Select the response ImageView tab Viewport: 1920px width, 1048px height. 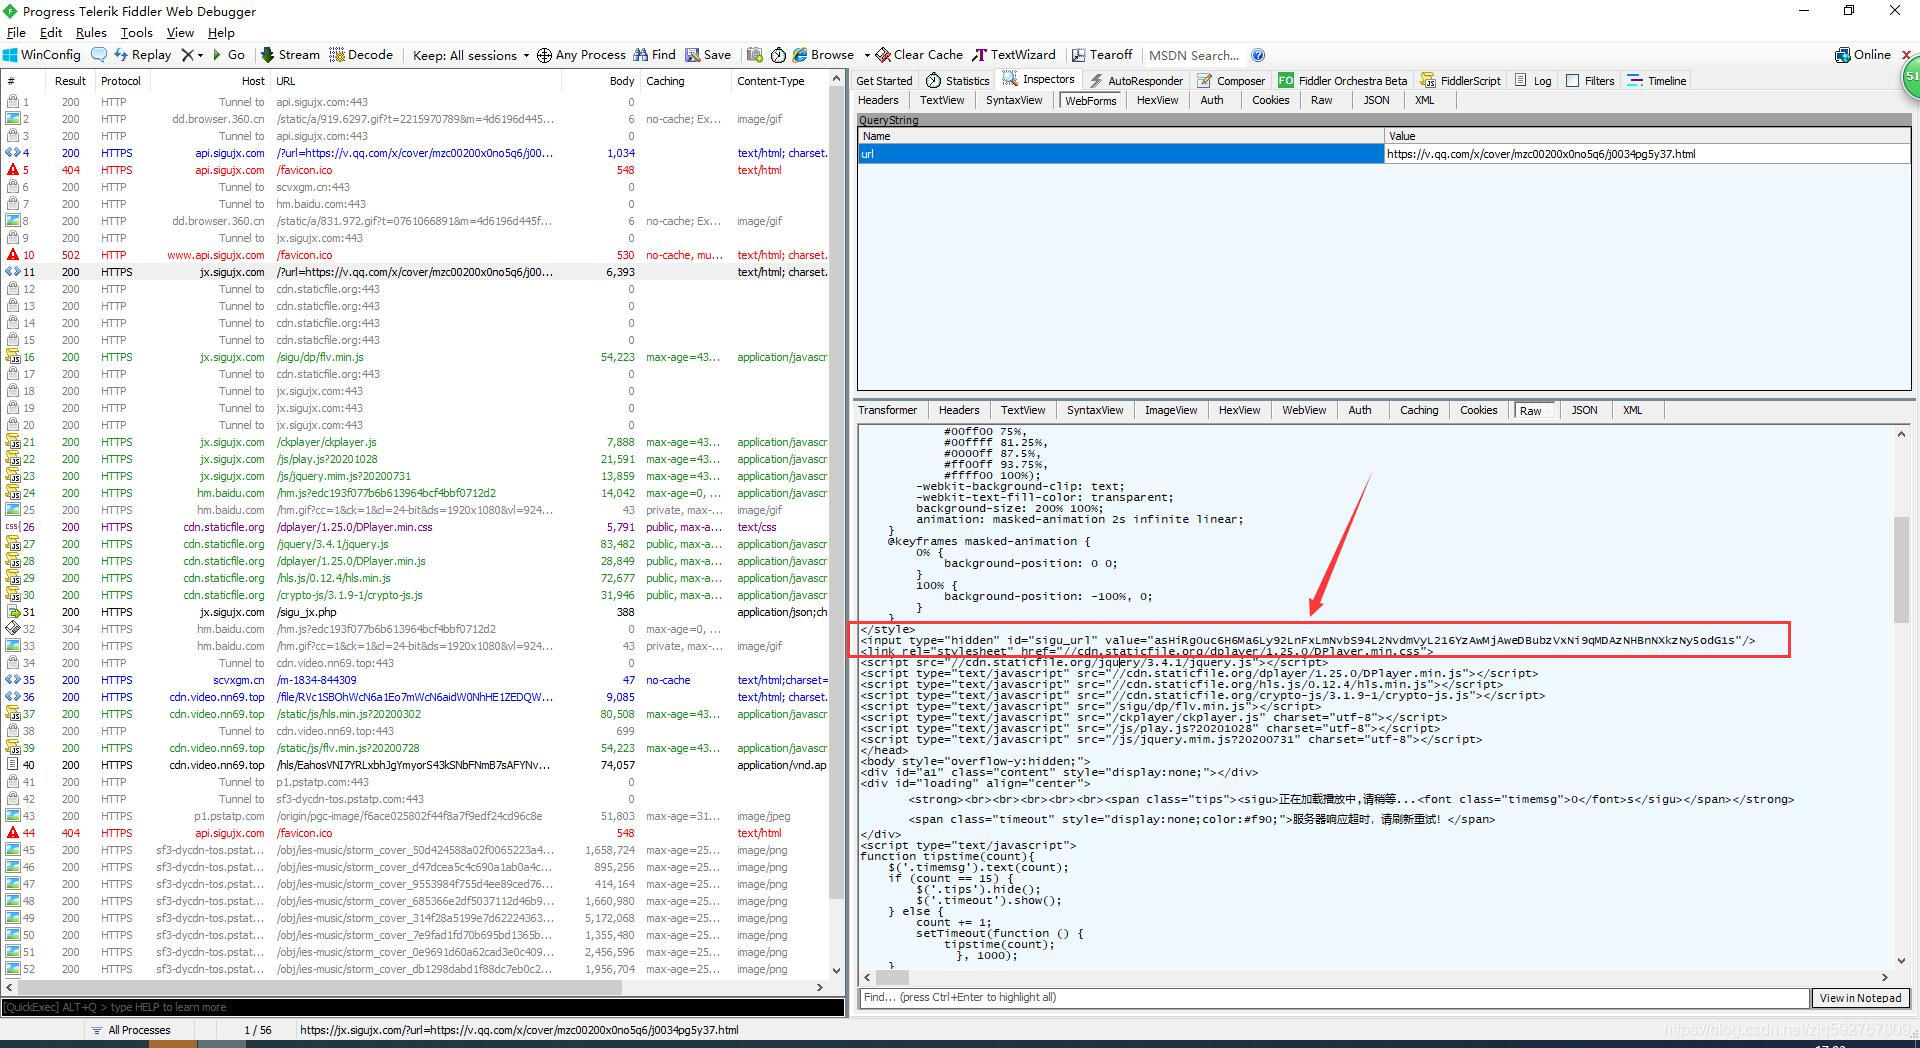pyautogui.click(x=1171, y=410)
